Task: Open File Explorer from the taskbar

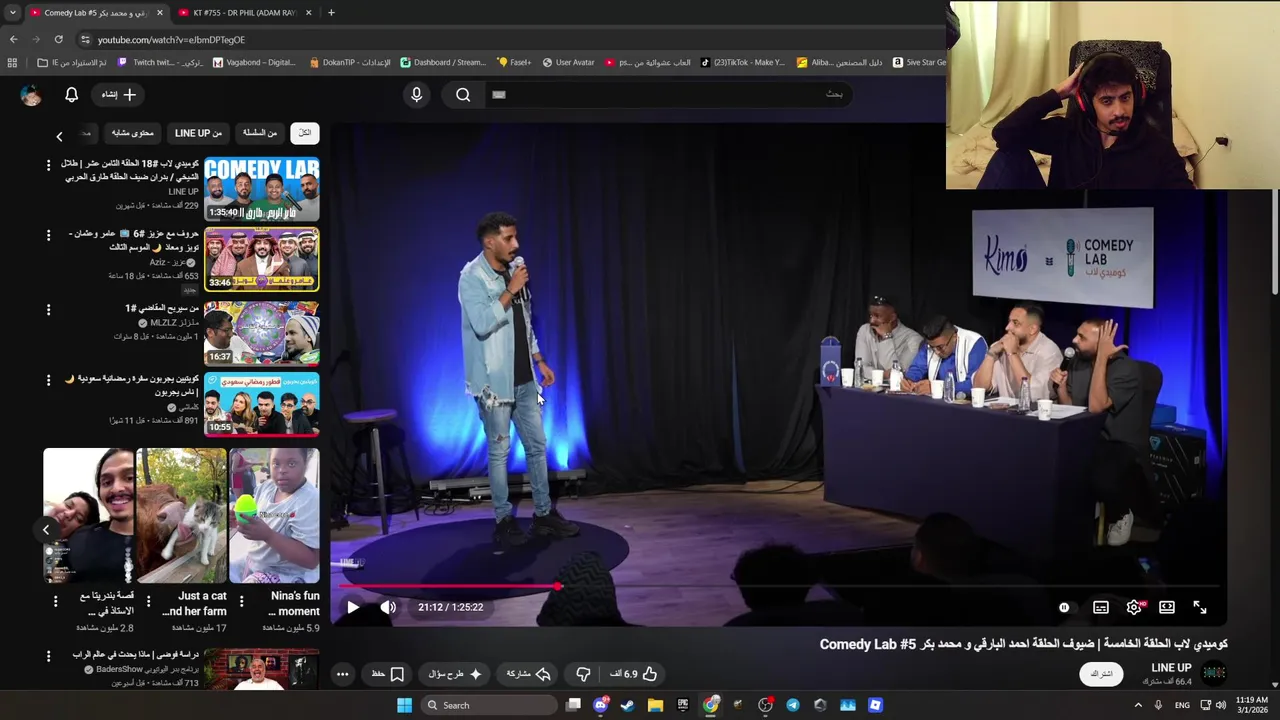Action: [x=655, y=705]
